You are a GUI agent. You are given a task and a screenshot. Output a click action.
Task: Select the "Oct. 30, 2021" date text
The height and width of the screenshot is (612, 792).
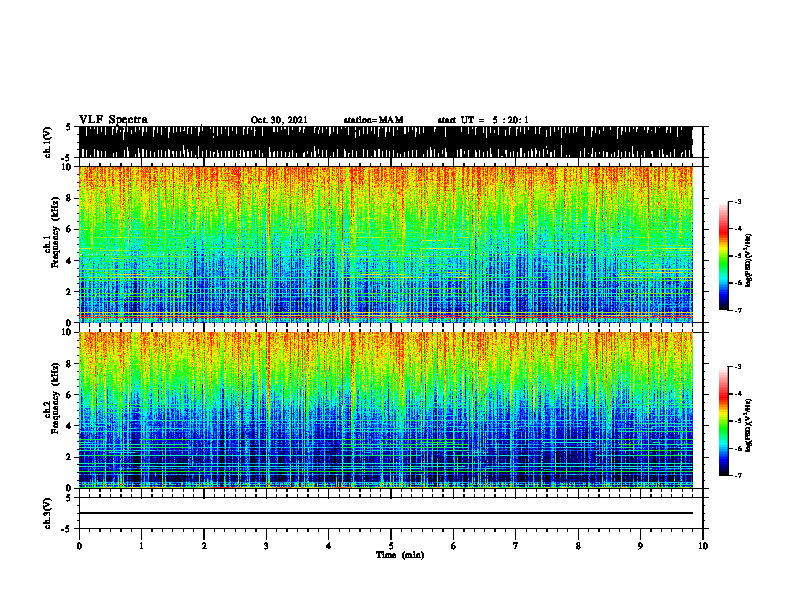click(279, 120)
